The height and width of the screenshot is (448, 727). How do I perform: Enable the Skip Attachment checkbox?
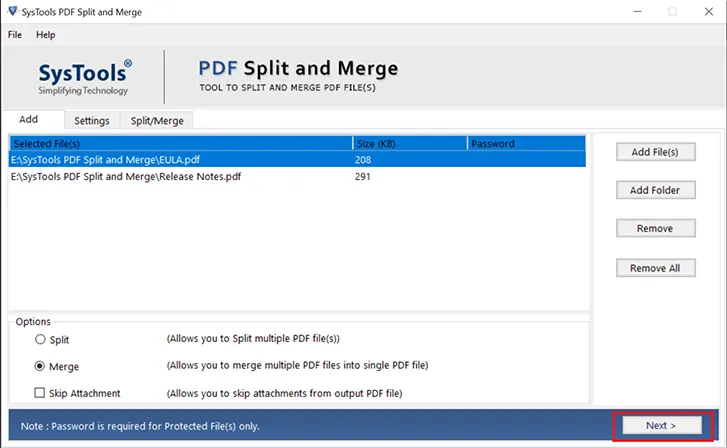pos(40,393)
